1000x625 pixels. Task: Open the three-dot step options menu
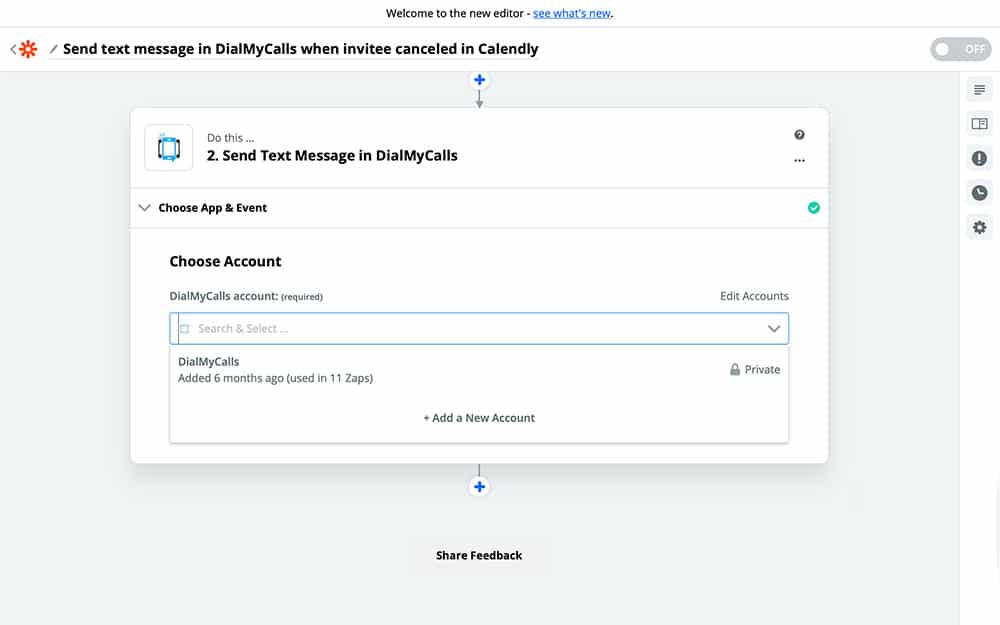tap(799, 160)
